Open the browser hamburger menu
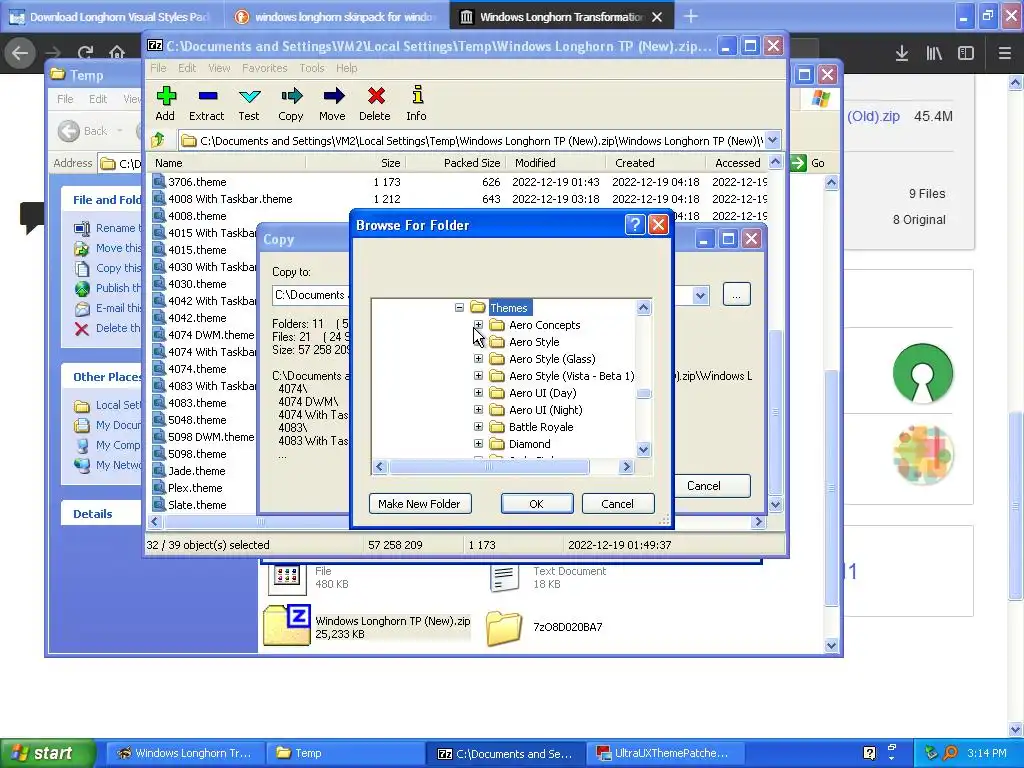Viewport: 1024px width, 768px height. tap(1004, 54)
